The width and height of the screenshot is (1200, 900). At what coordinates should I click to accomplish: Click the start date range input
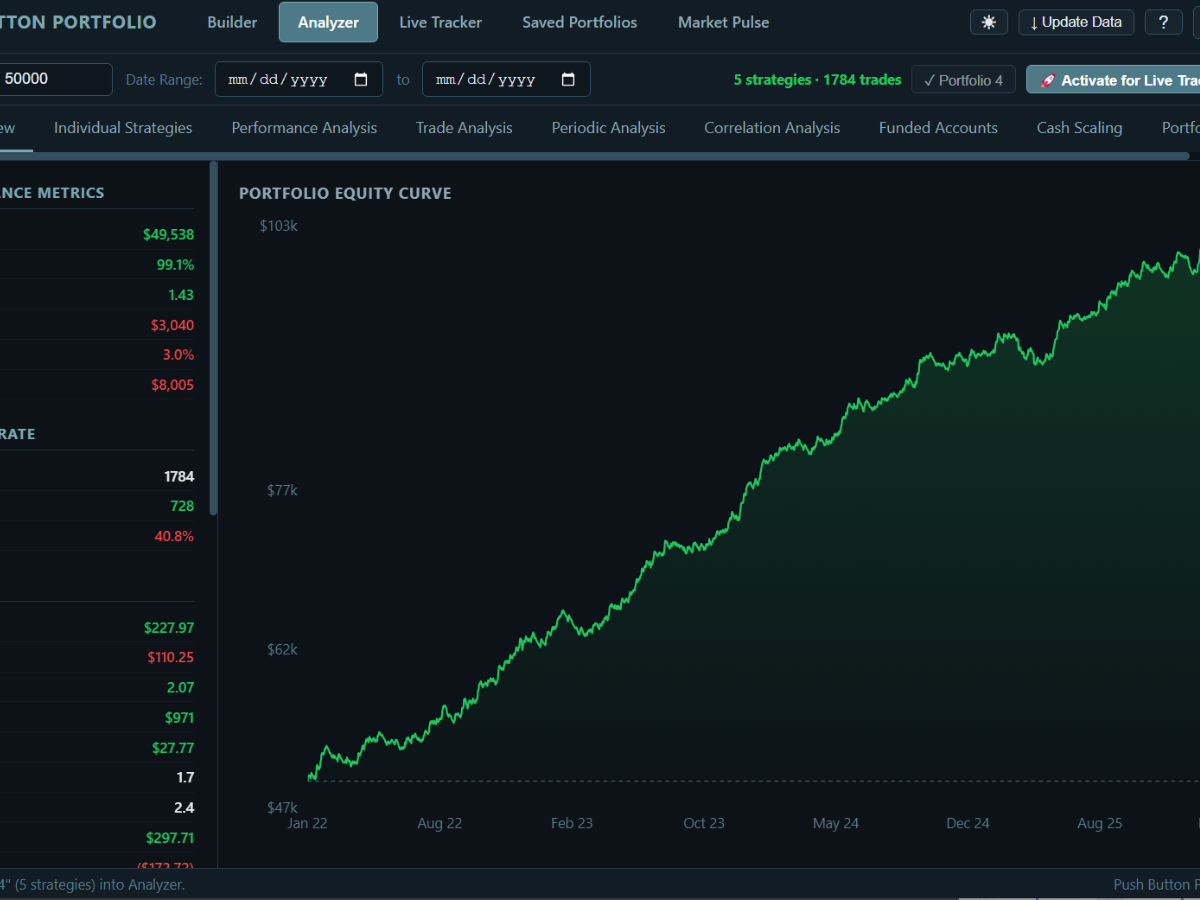click(299, 79)
